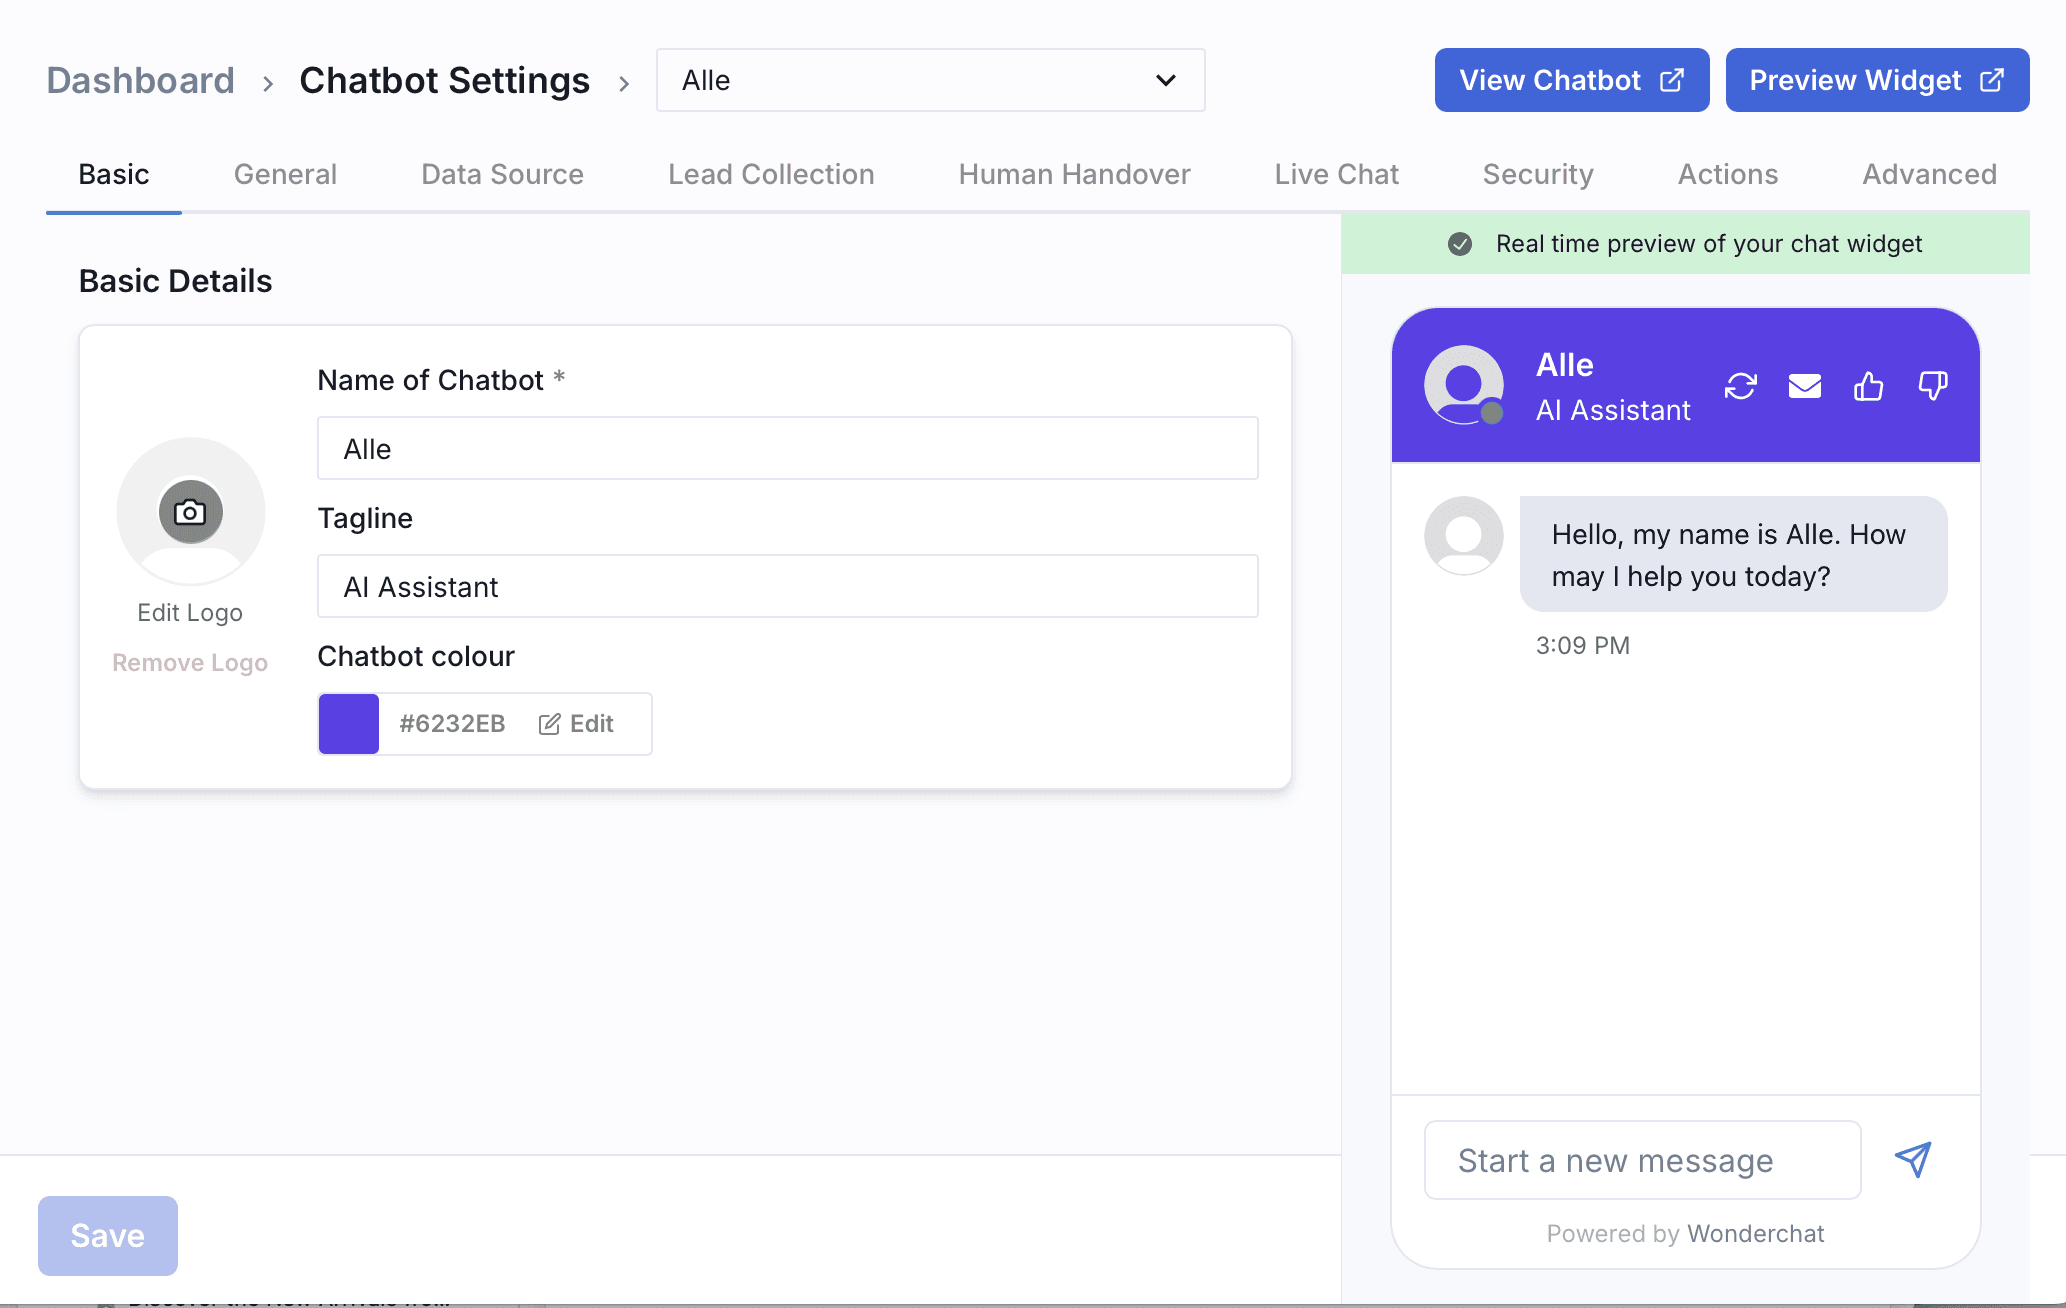Click the Remove Logo link
Viewport: 2066px width, 1308px height.
click(x=190, y=662)
